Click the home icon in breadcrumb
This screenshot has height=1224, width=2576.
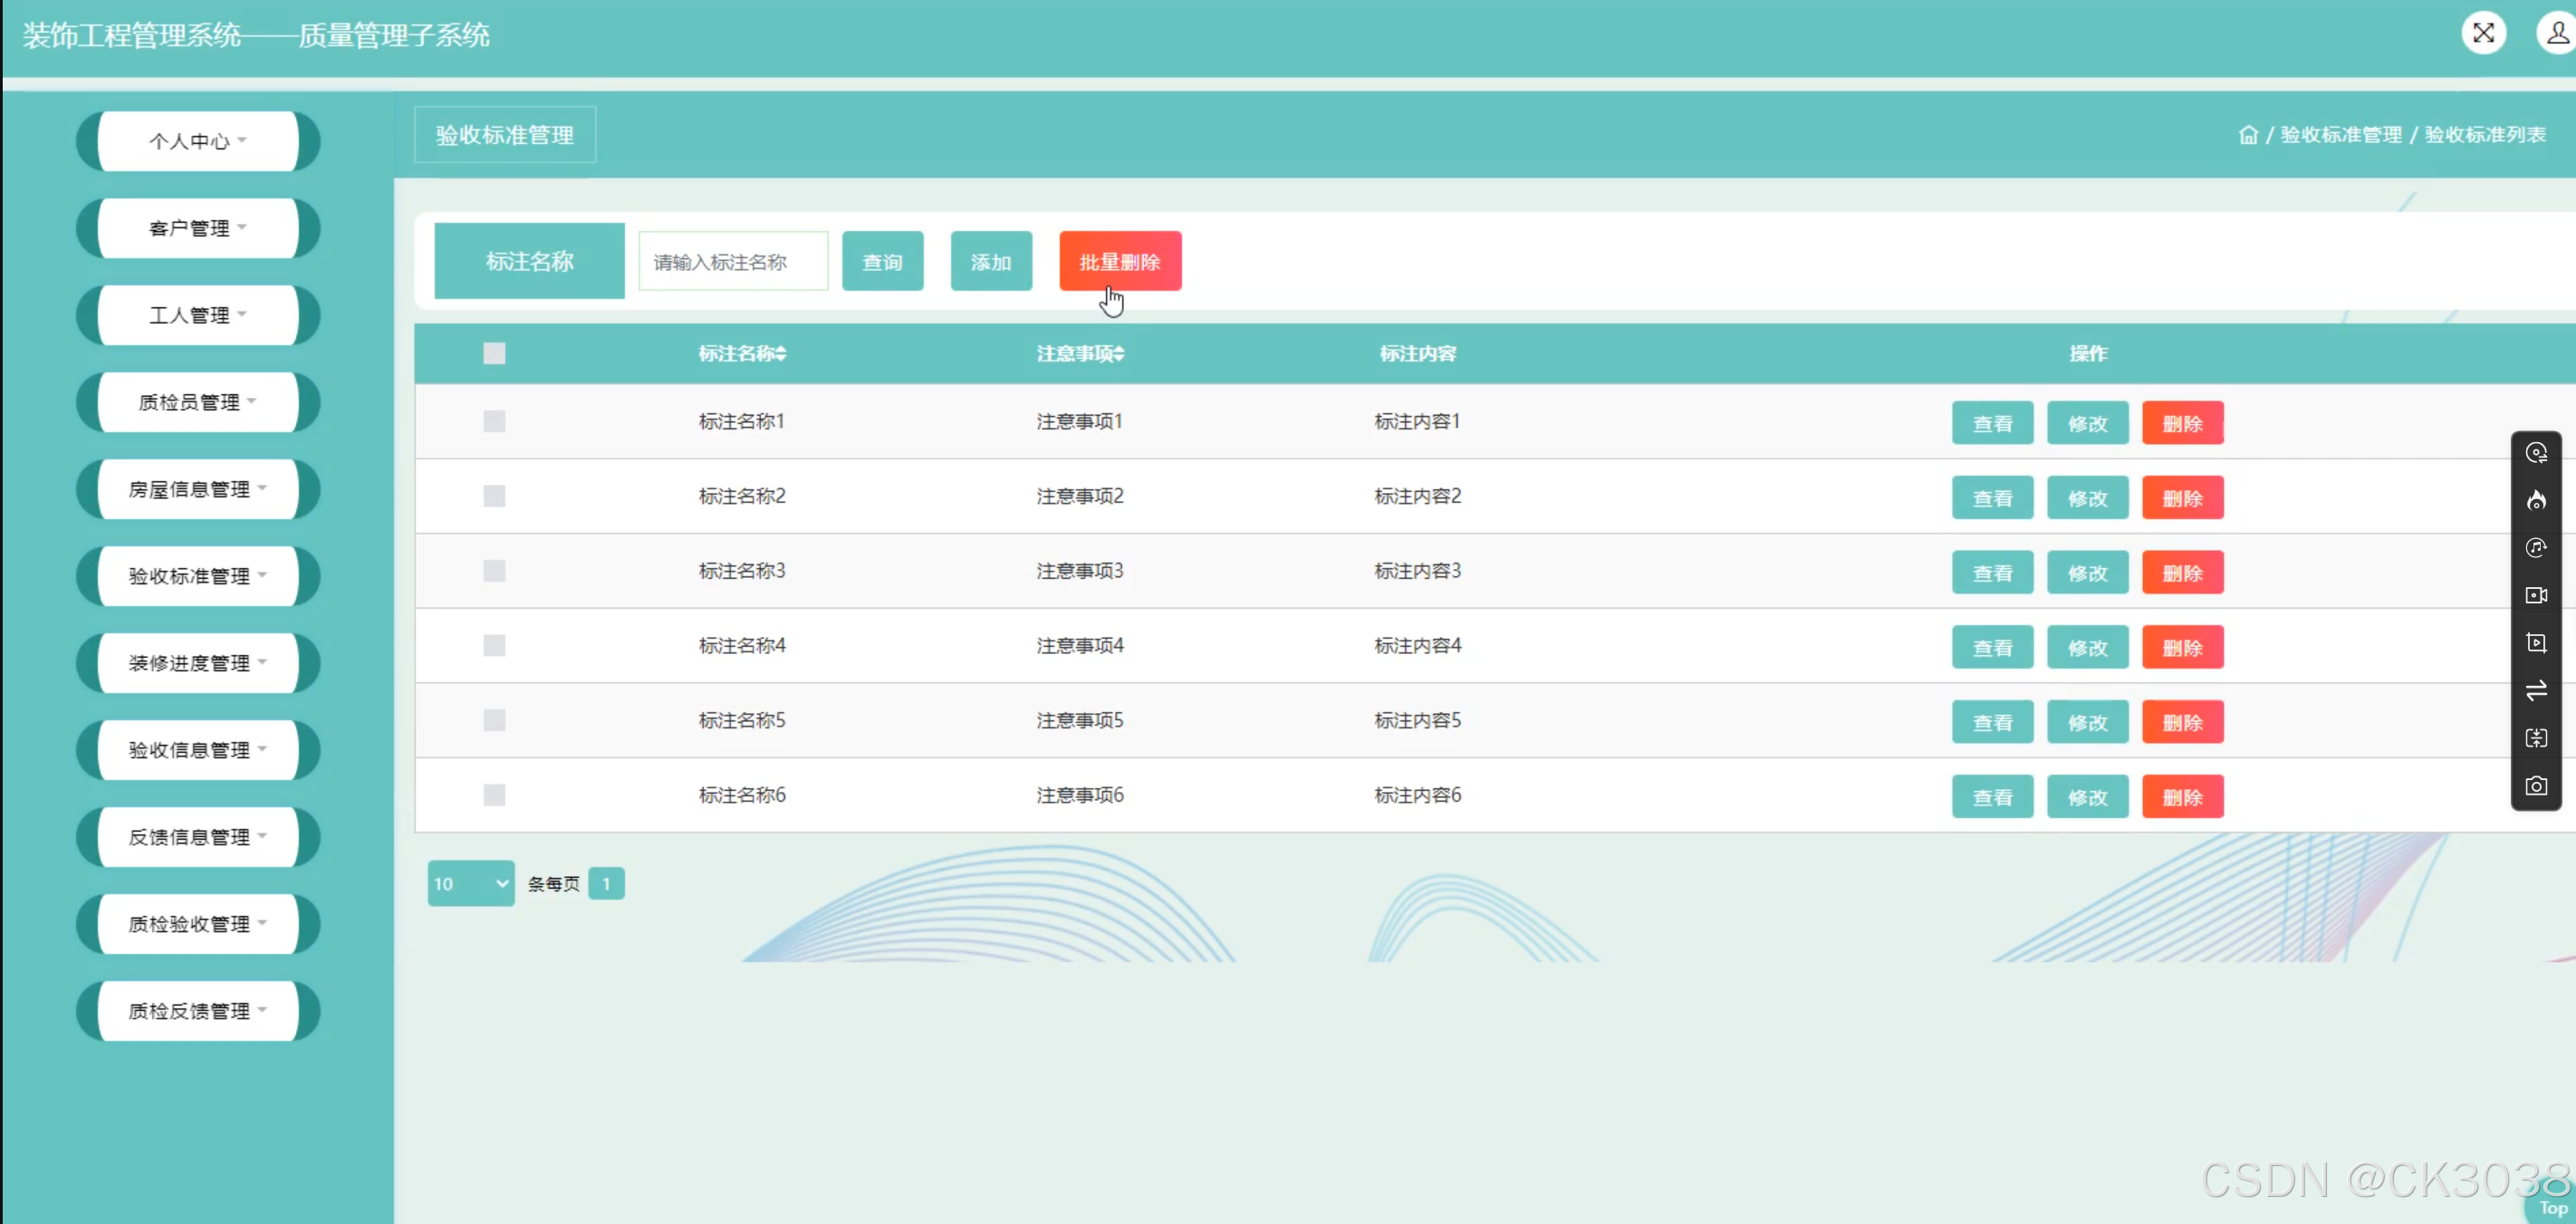[x=2248, y=135]
